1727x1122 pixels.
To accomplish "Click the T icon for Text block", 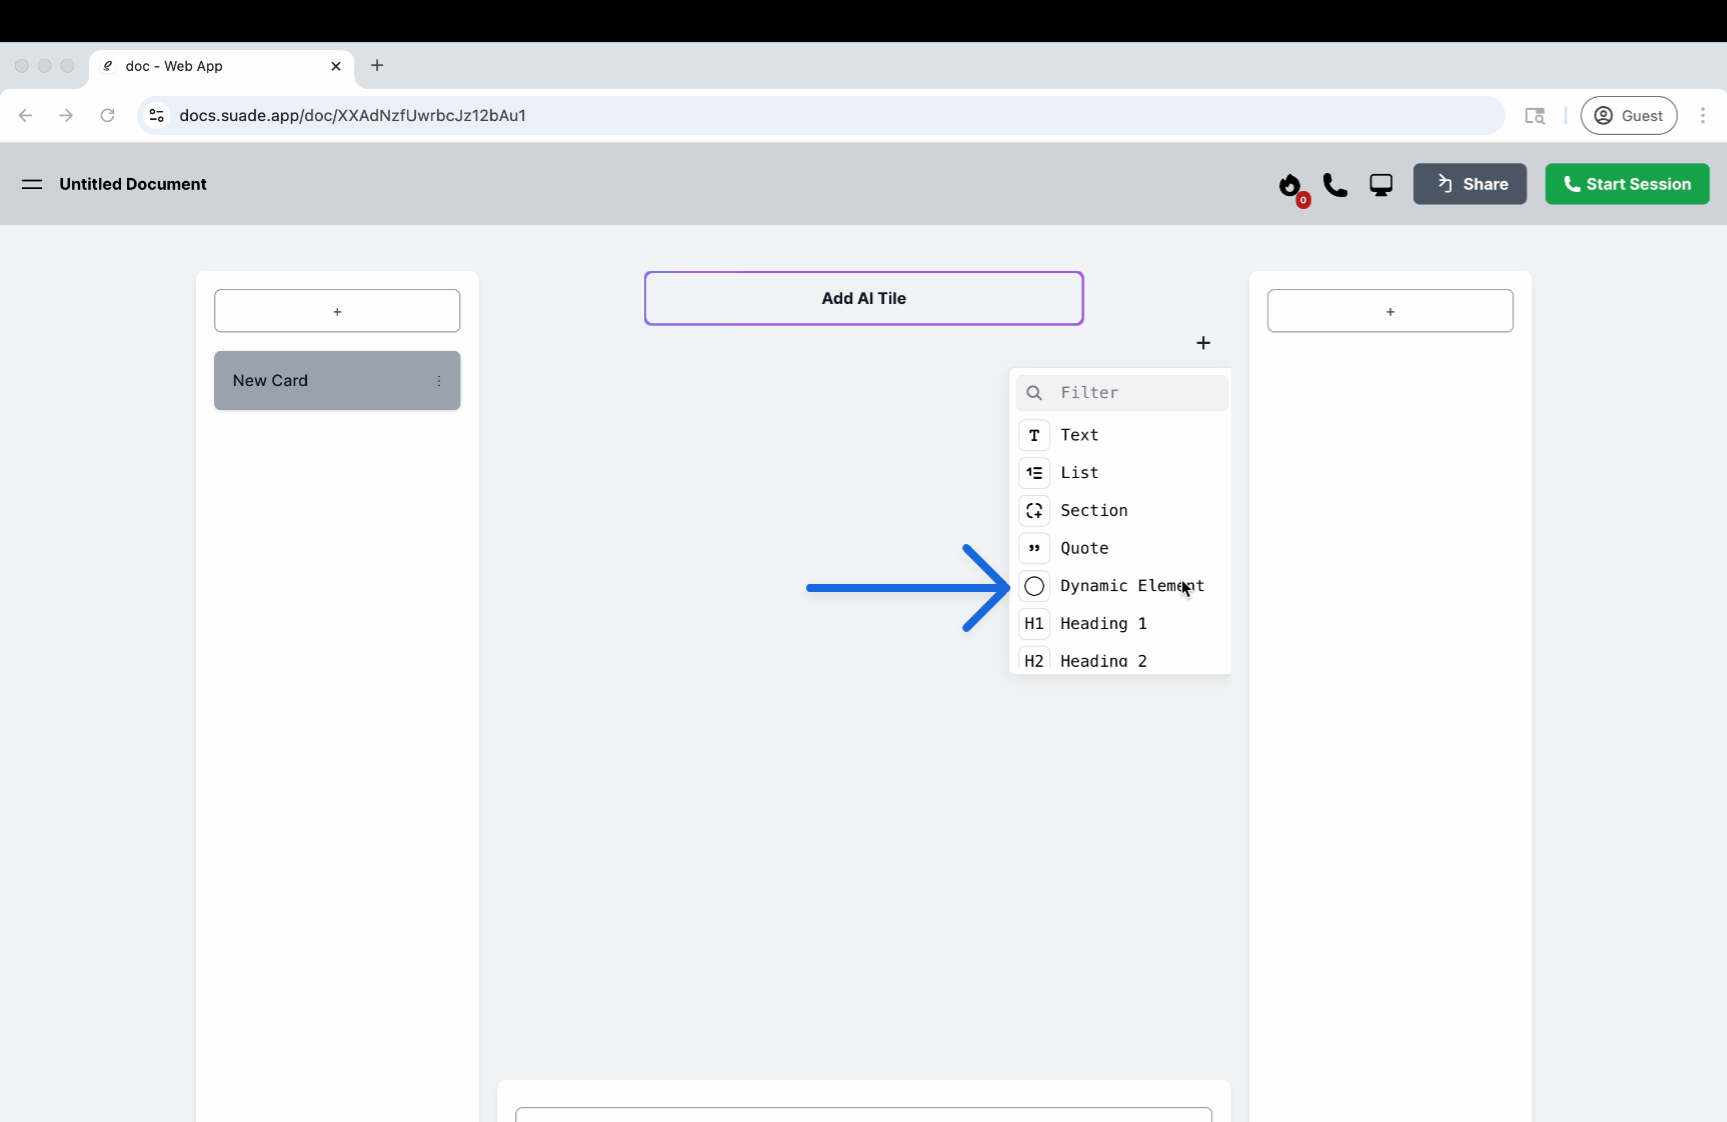I will click(x=1034, y=435).
